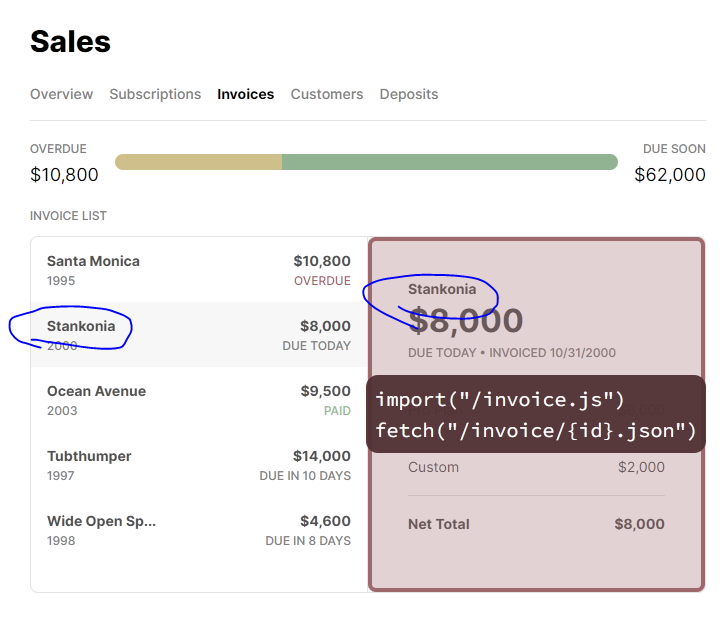Image resolution: width=725 pixels, height=620 pixels.
Task: Click the $9,500 amount for Ocean Avenue
Action: click(x=326, y=391)
